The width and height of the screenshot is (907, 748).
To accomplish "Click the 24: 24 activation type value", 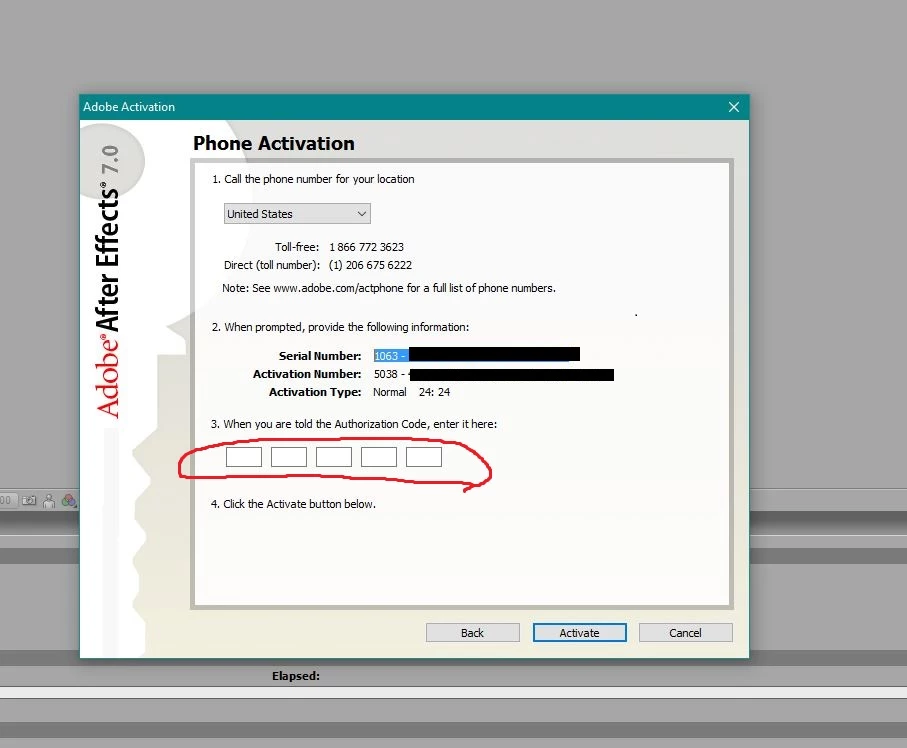I will (434, 392).
